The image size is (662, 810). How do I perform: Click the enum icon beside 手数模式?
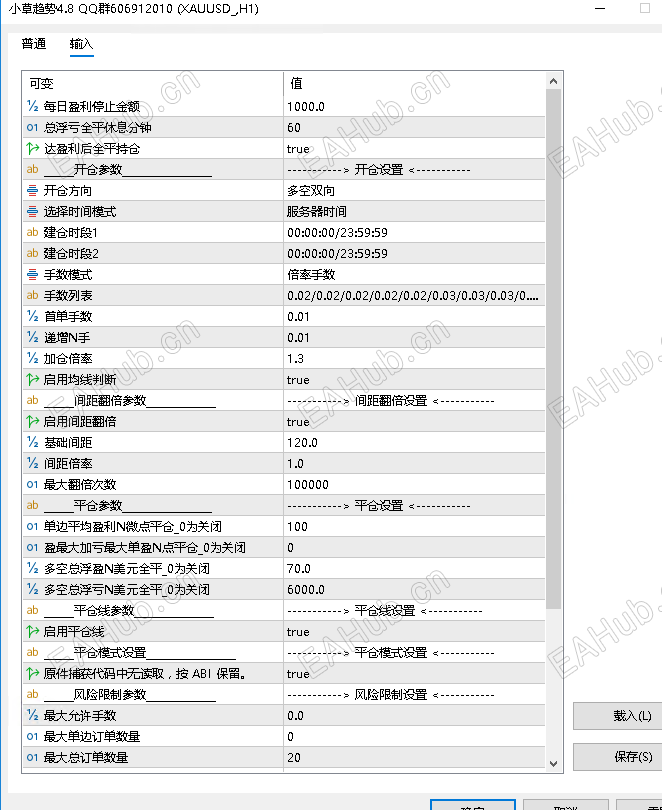click(33, 275)
